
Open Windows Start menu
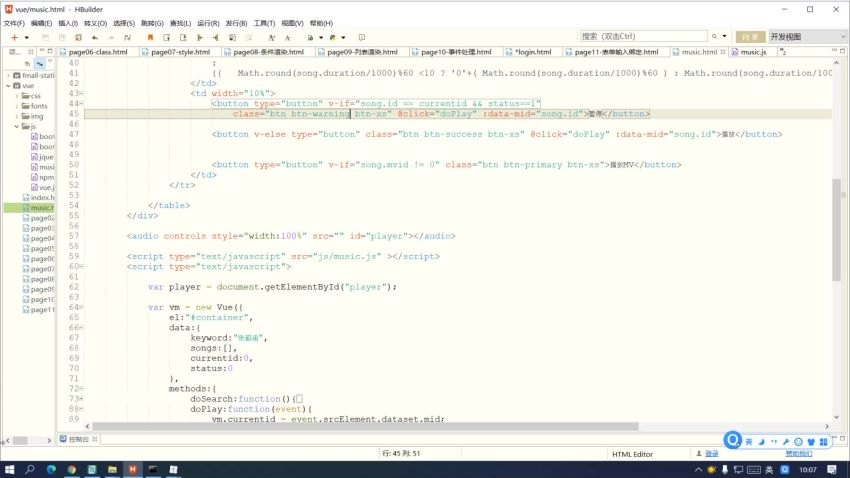(x=9, y=469)
